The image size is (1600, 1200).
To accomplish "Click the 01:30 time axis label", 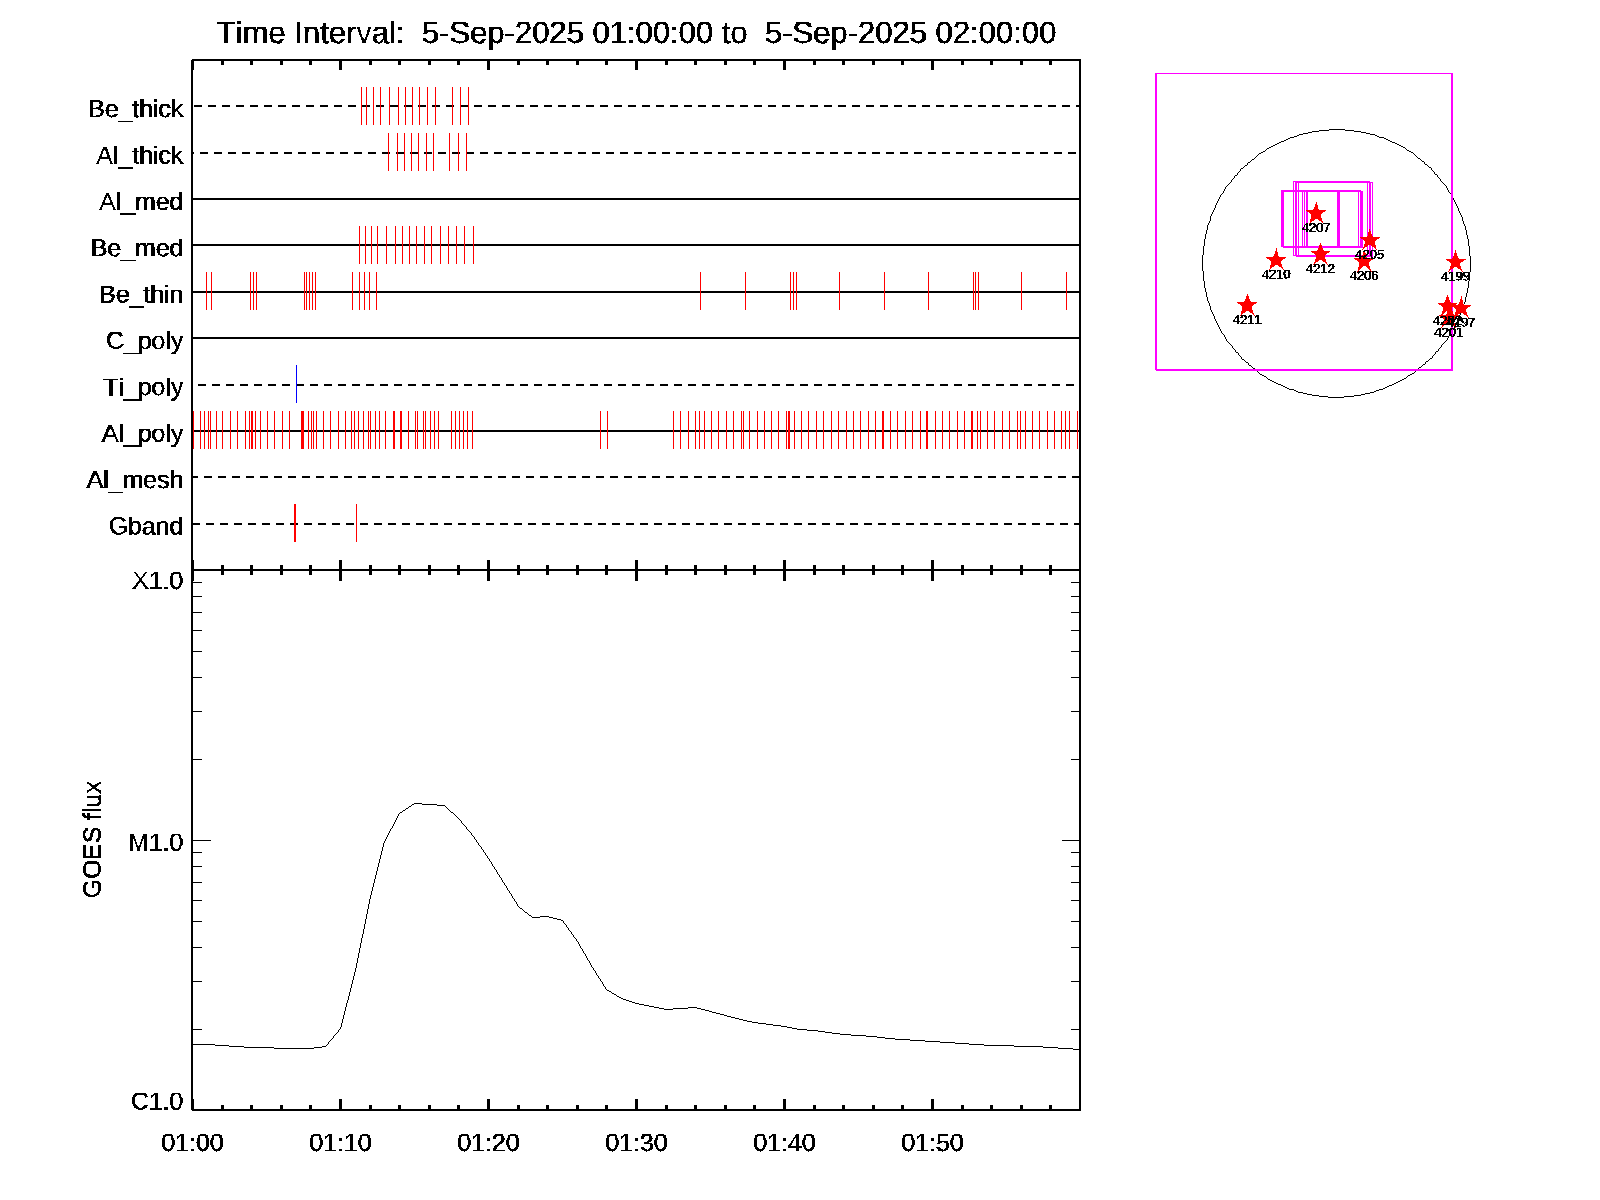I will (636, 1143).
